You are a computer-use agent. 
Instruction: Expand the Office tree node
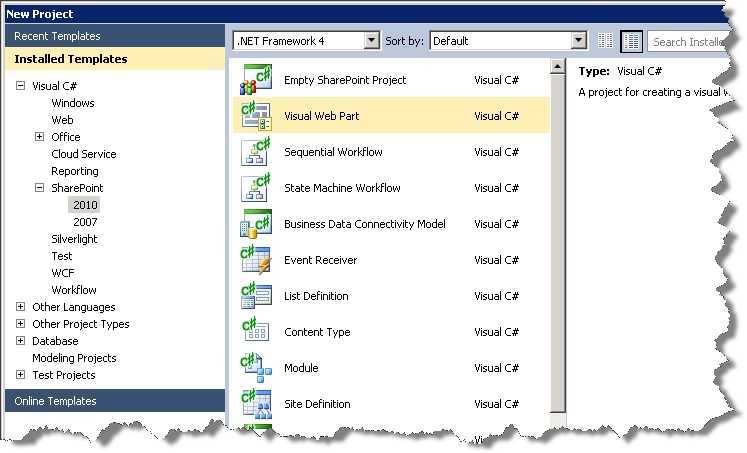40,137
